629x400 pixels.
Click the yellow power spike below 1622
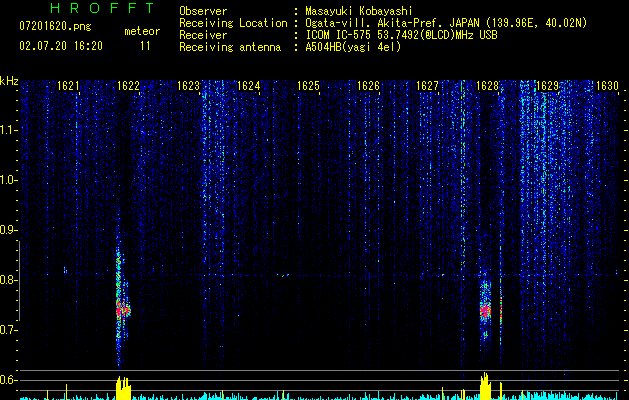(x=123, y=388)
